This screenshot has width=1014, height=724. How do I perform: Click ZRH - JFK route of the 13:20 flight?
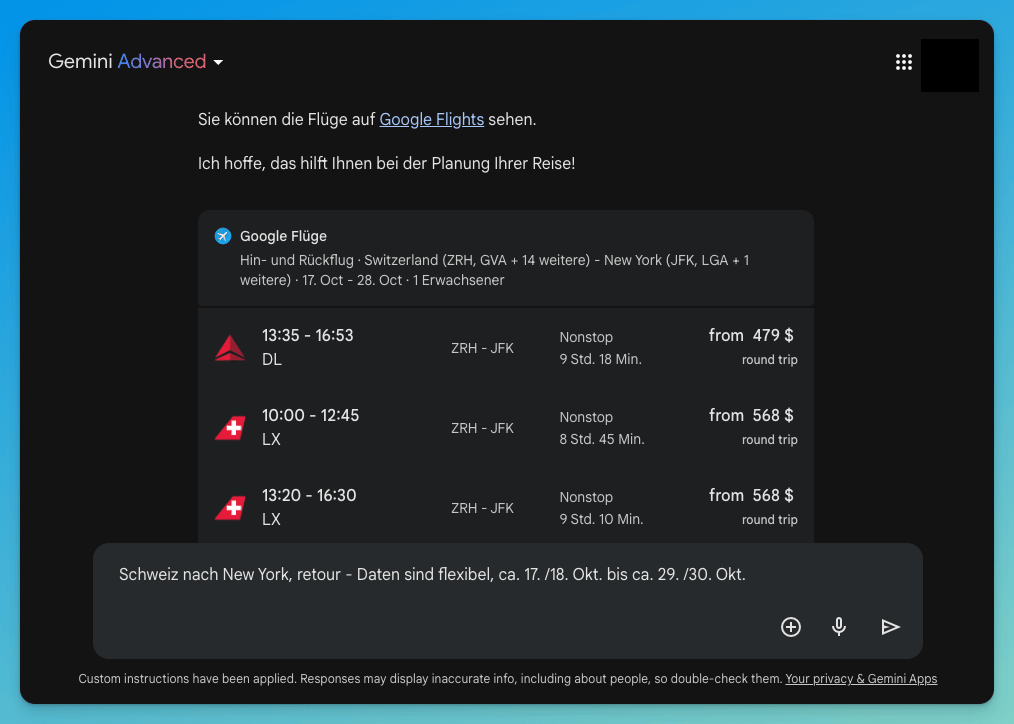coord(482,509)
